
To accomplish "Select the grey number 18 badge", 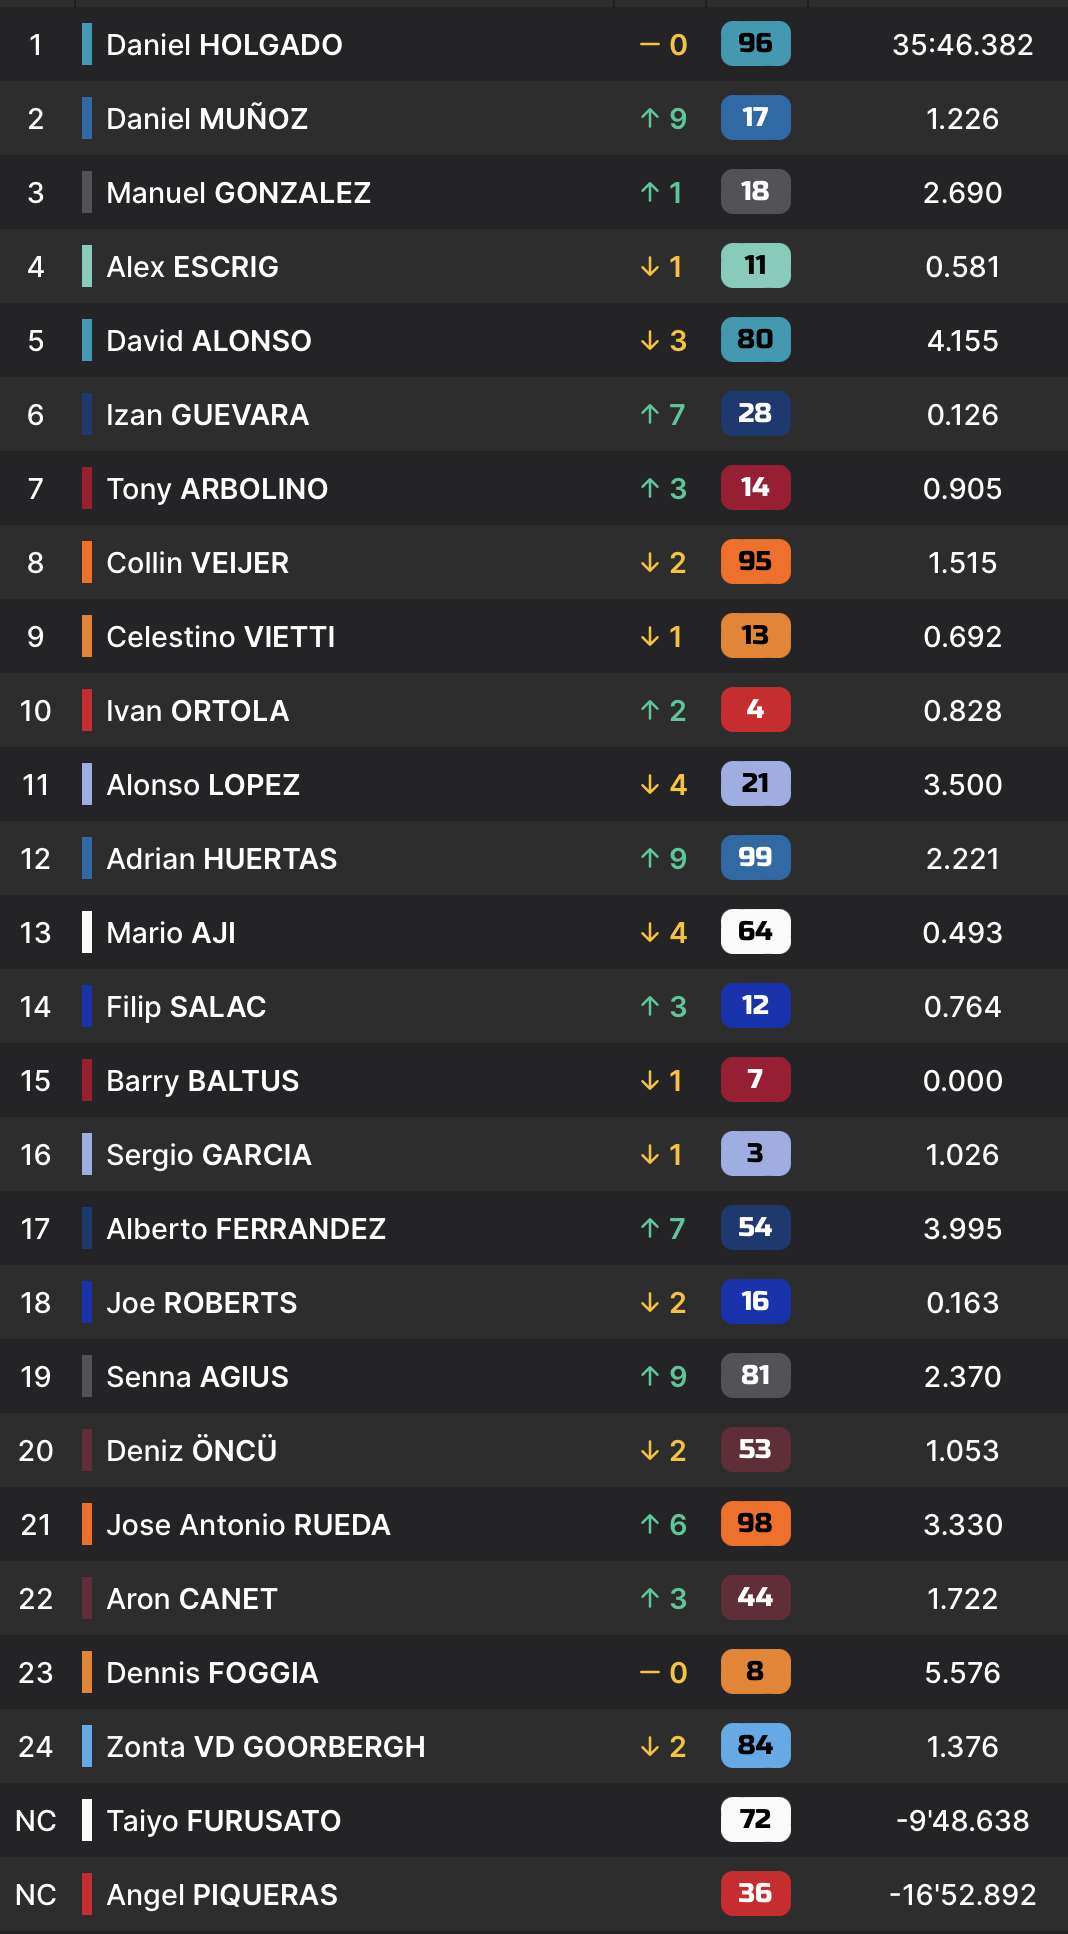I will tap(755, 192).
